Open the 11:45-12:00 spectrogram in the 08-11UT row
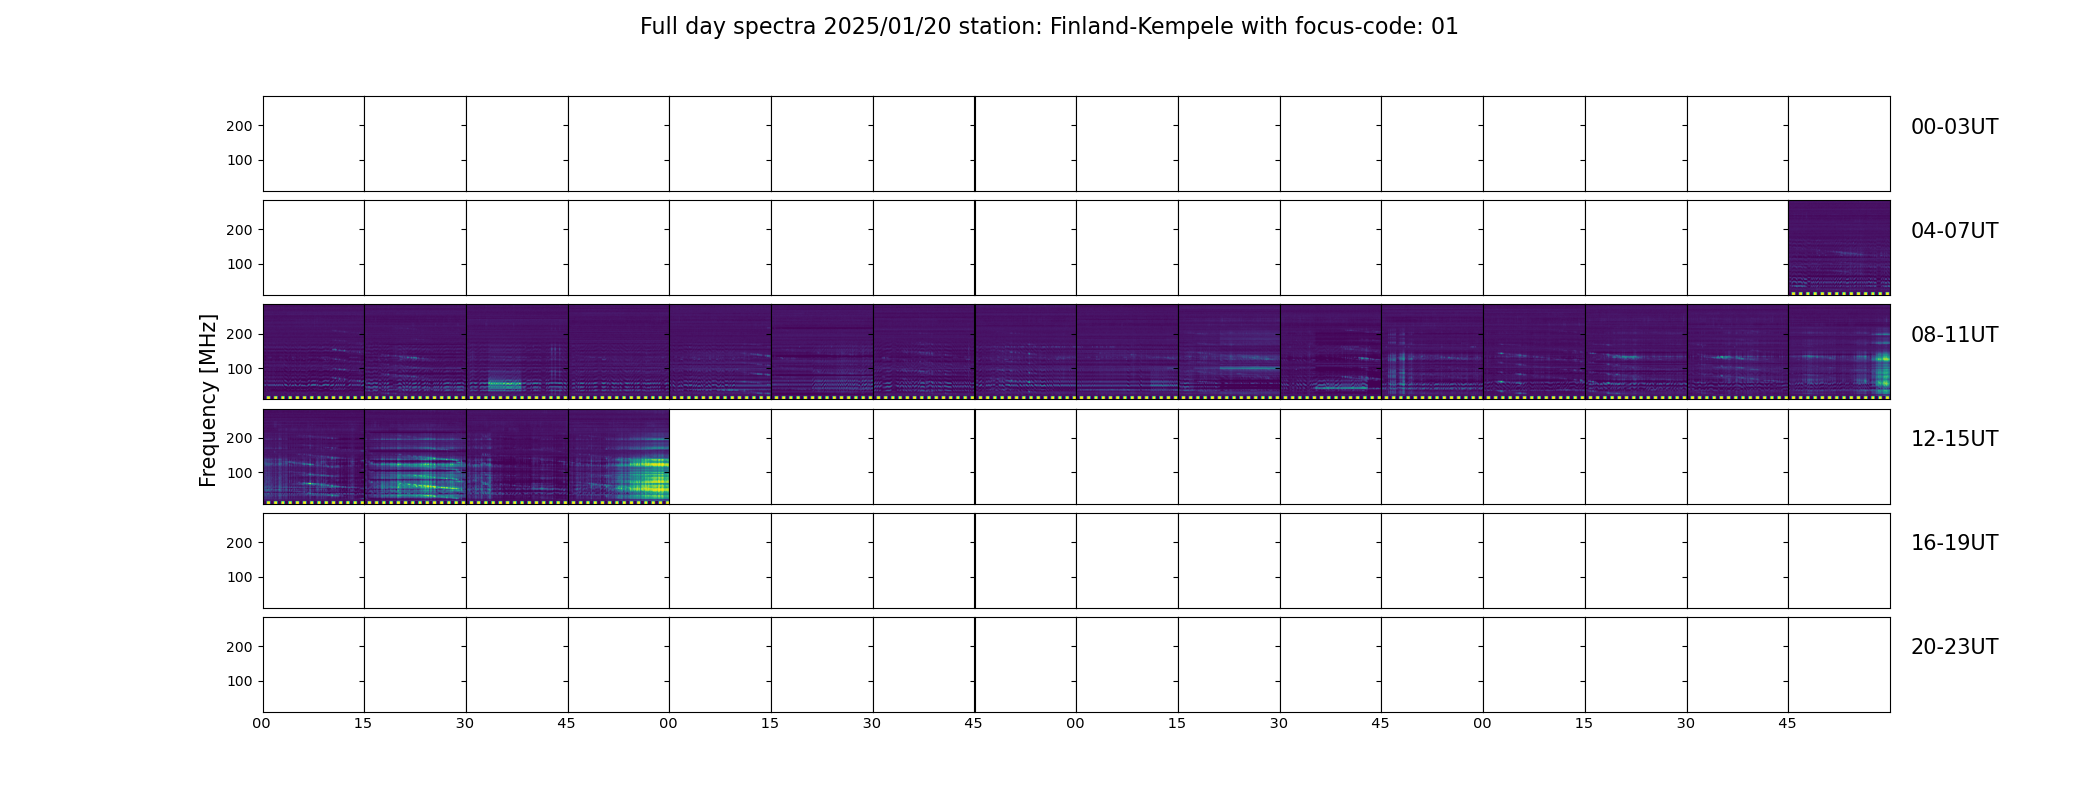Screen dimensions: 2100x800 point(1839,352)
